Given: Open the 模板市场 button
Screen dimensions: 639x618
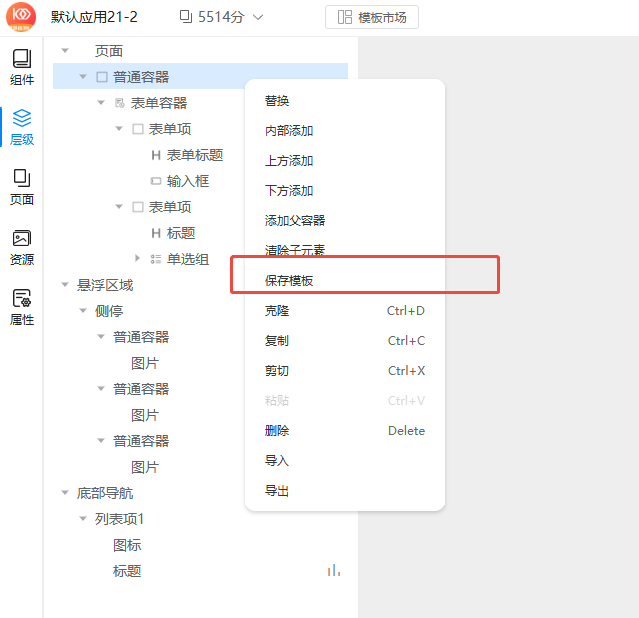Looking at the screenshot, I should 372,17.
